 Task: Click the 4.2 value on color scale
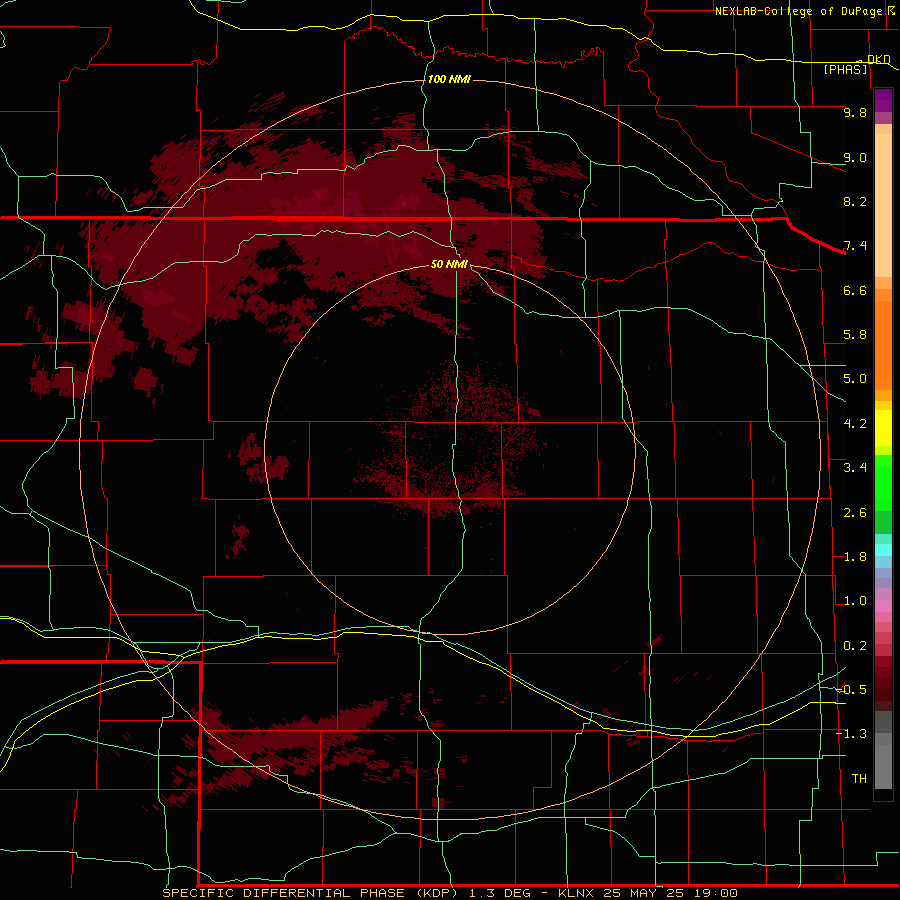(855, 424)
